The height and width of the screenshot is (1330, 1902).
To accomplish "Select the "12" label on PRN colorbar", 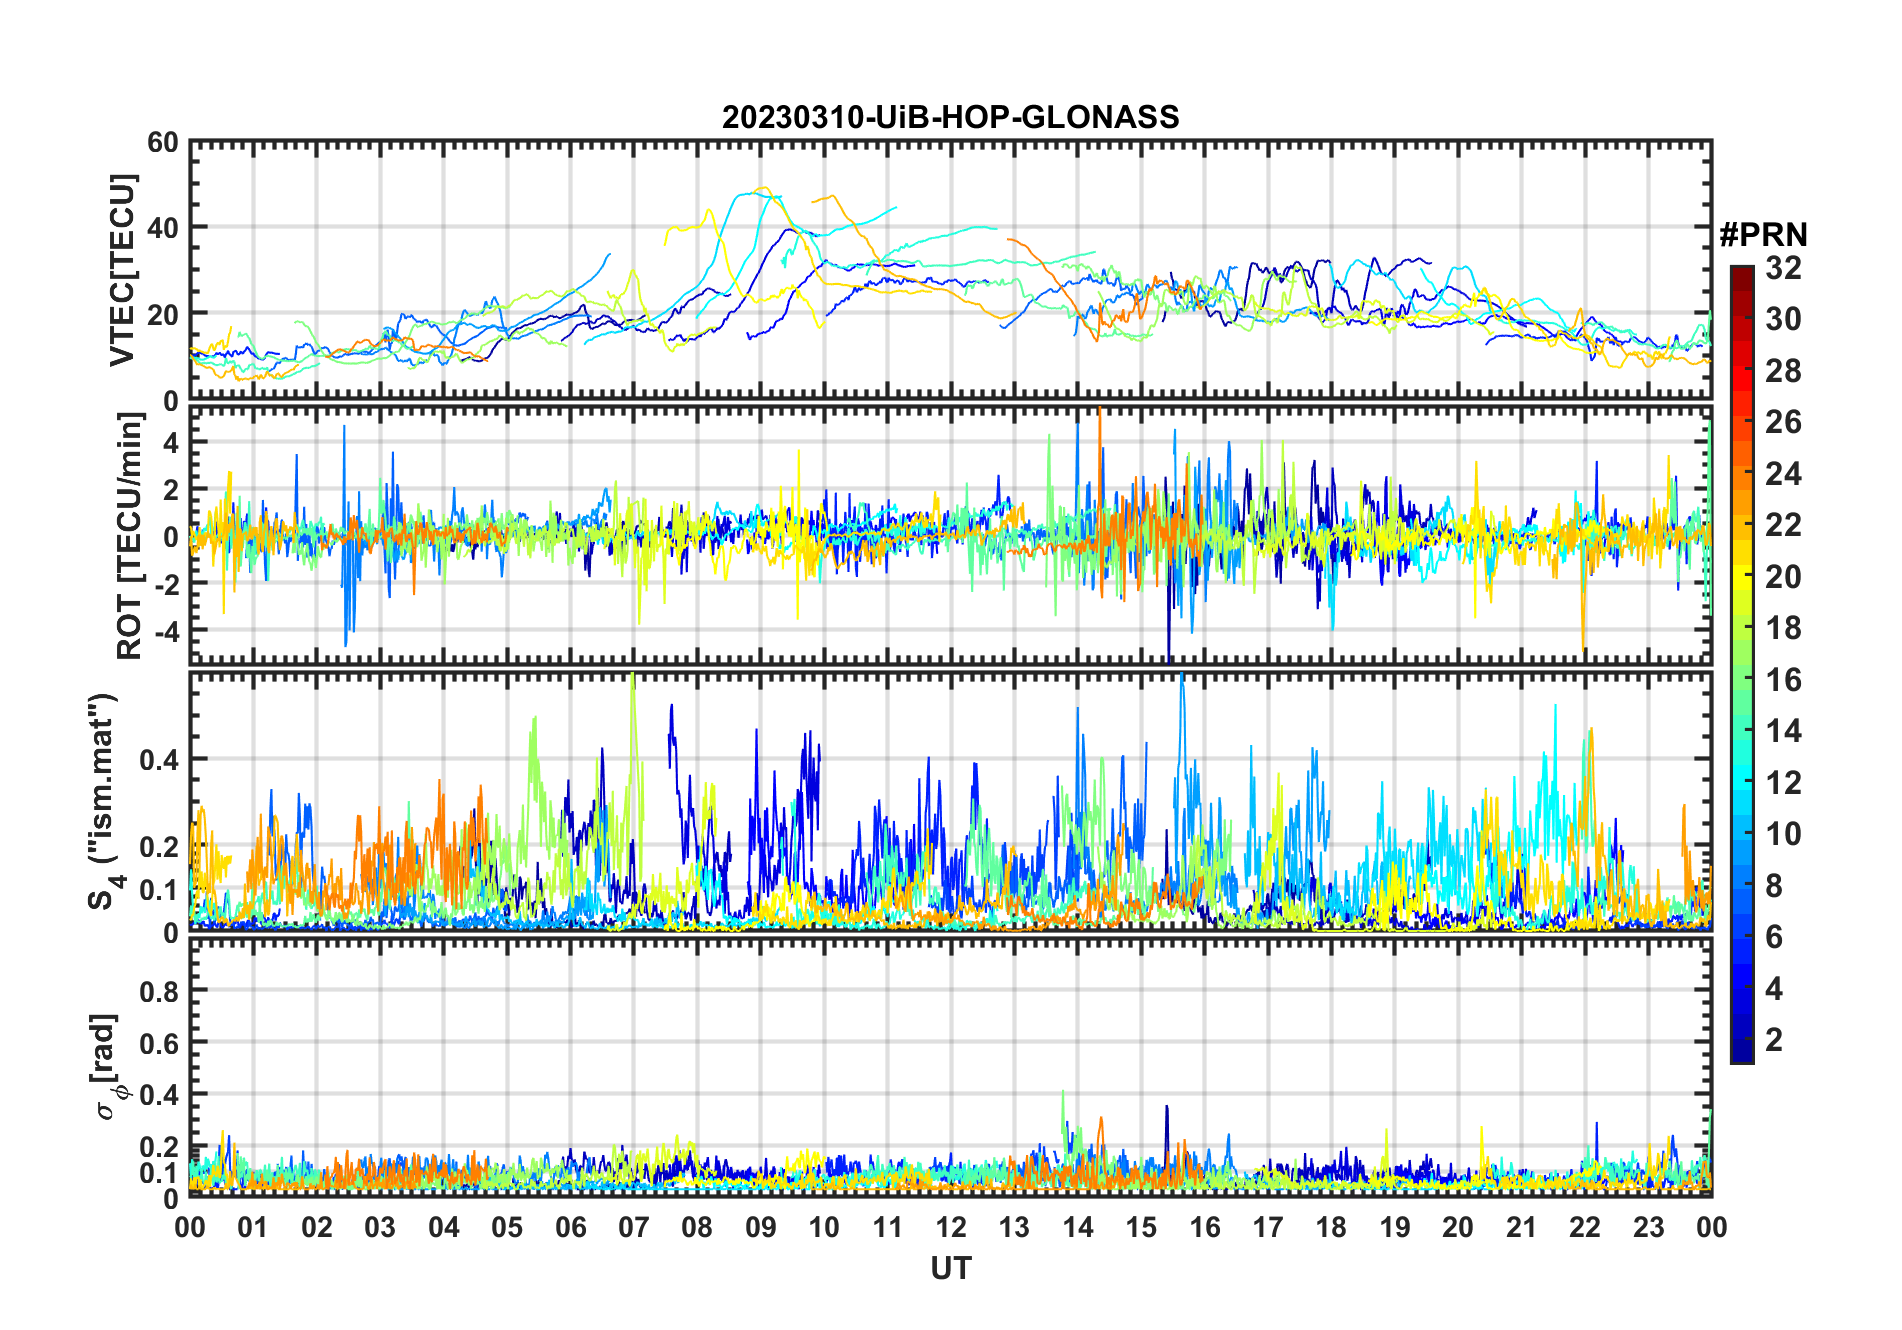I will click(1783, 783).
